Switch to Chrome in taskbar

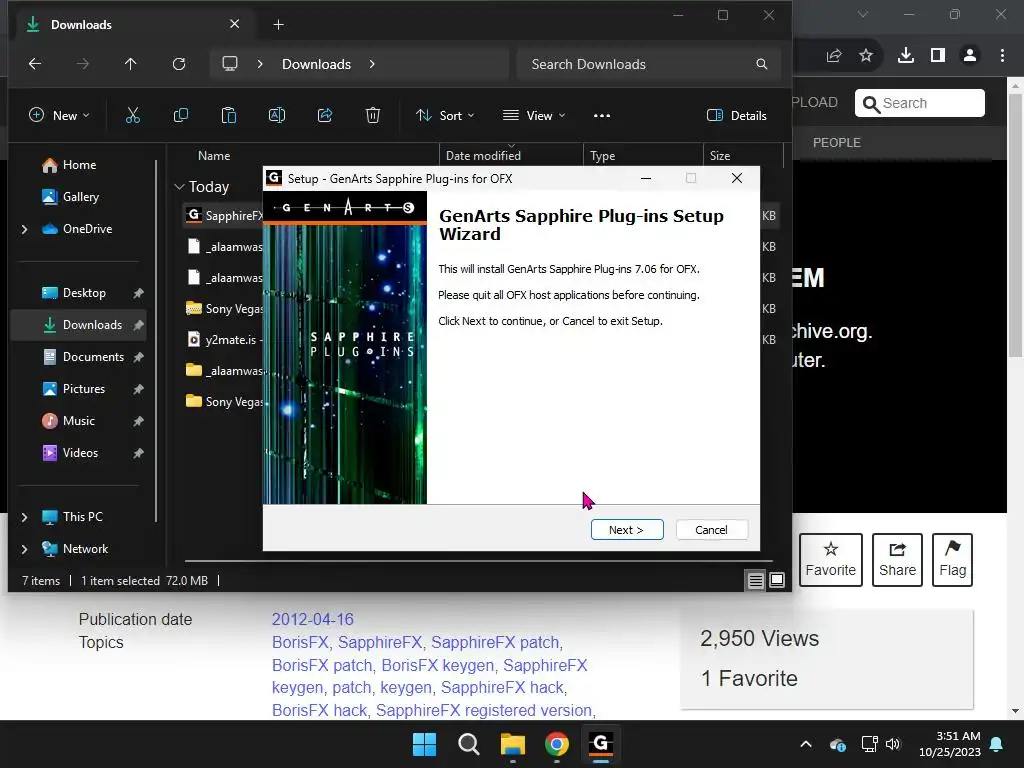[x=557, y=744]
